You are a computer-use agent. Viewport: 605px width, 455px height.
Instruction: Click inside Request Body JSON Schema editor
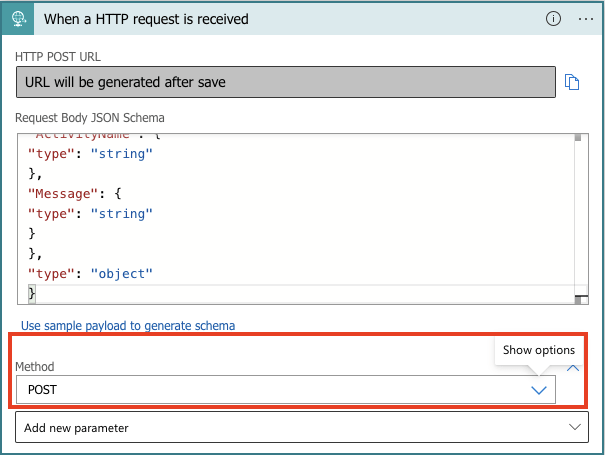(x=300, y=200)
